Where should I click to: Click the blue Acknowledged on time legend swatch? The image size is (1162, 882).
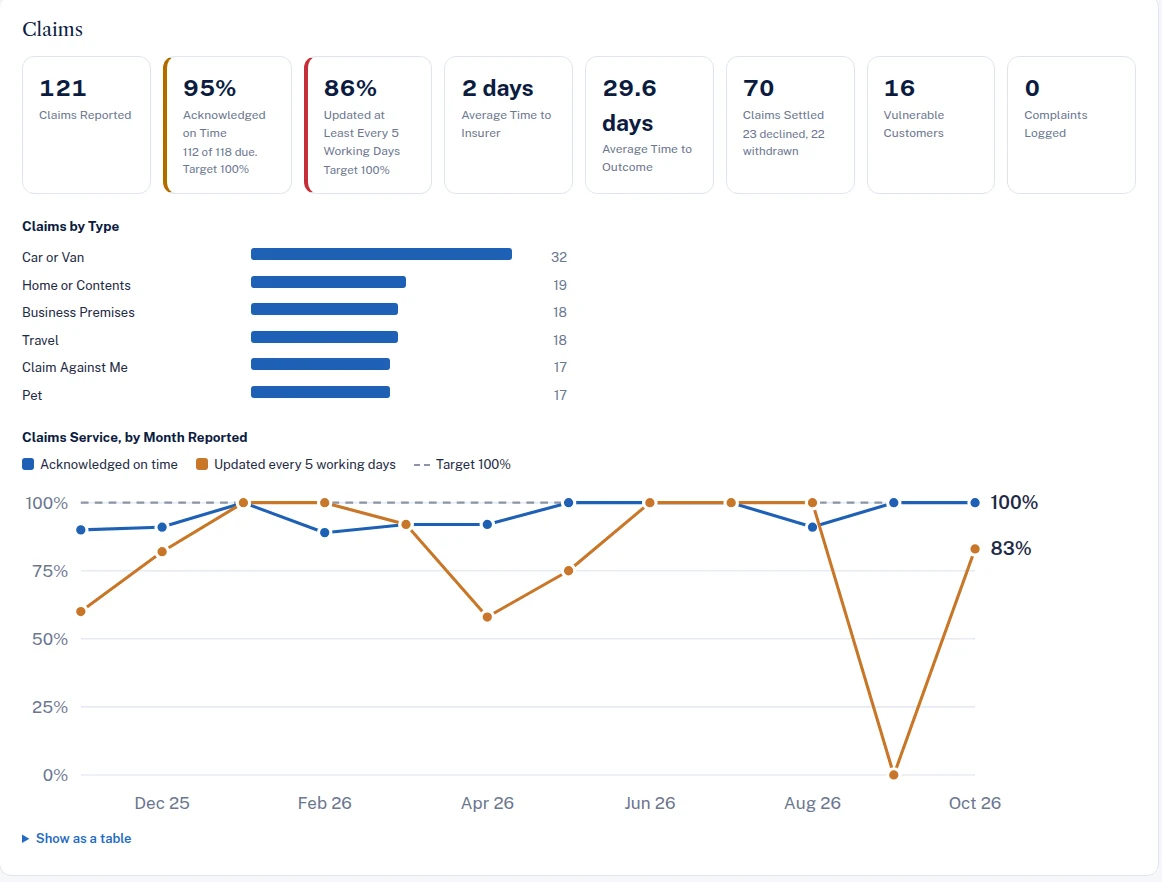pyautogui.click(x=28, y=464)
